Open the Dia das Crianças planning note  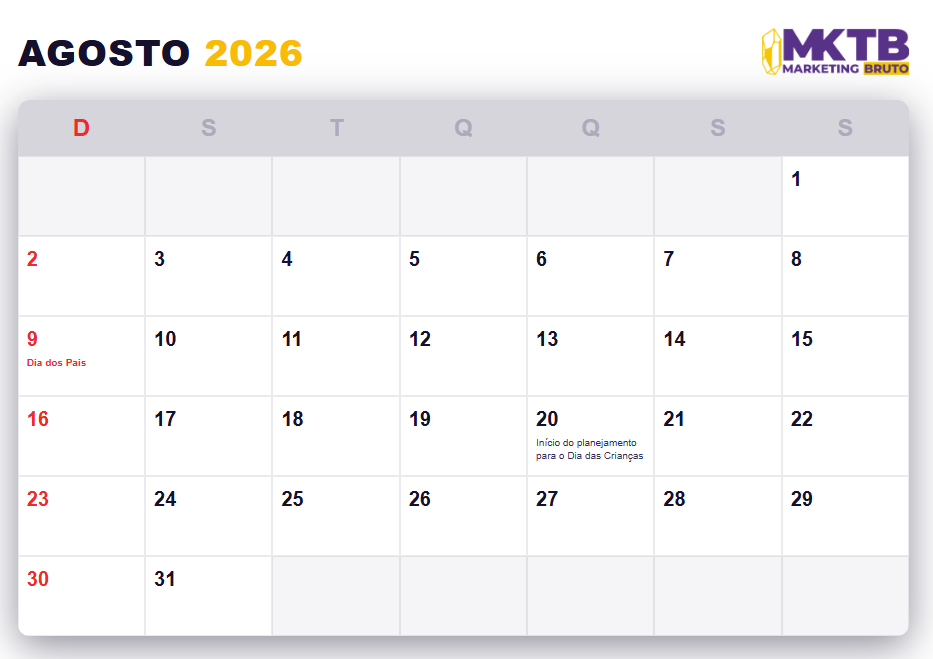[x=589, y=449]
